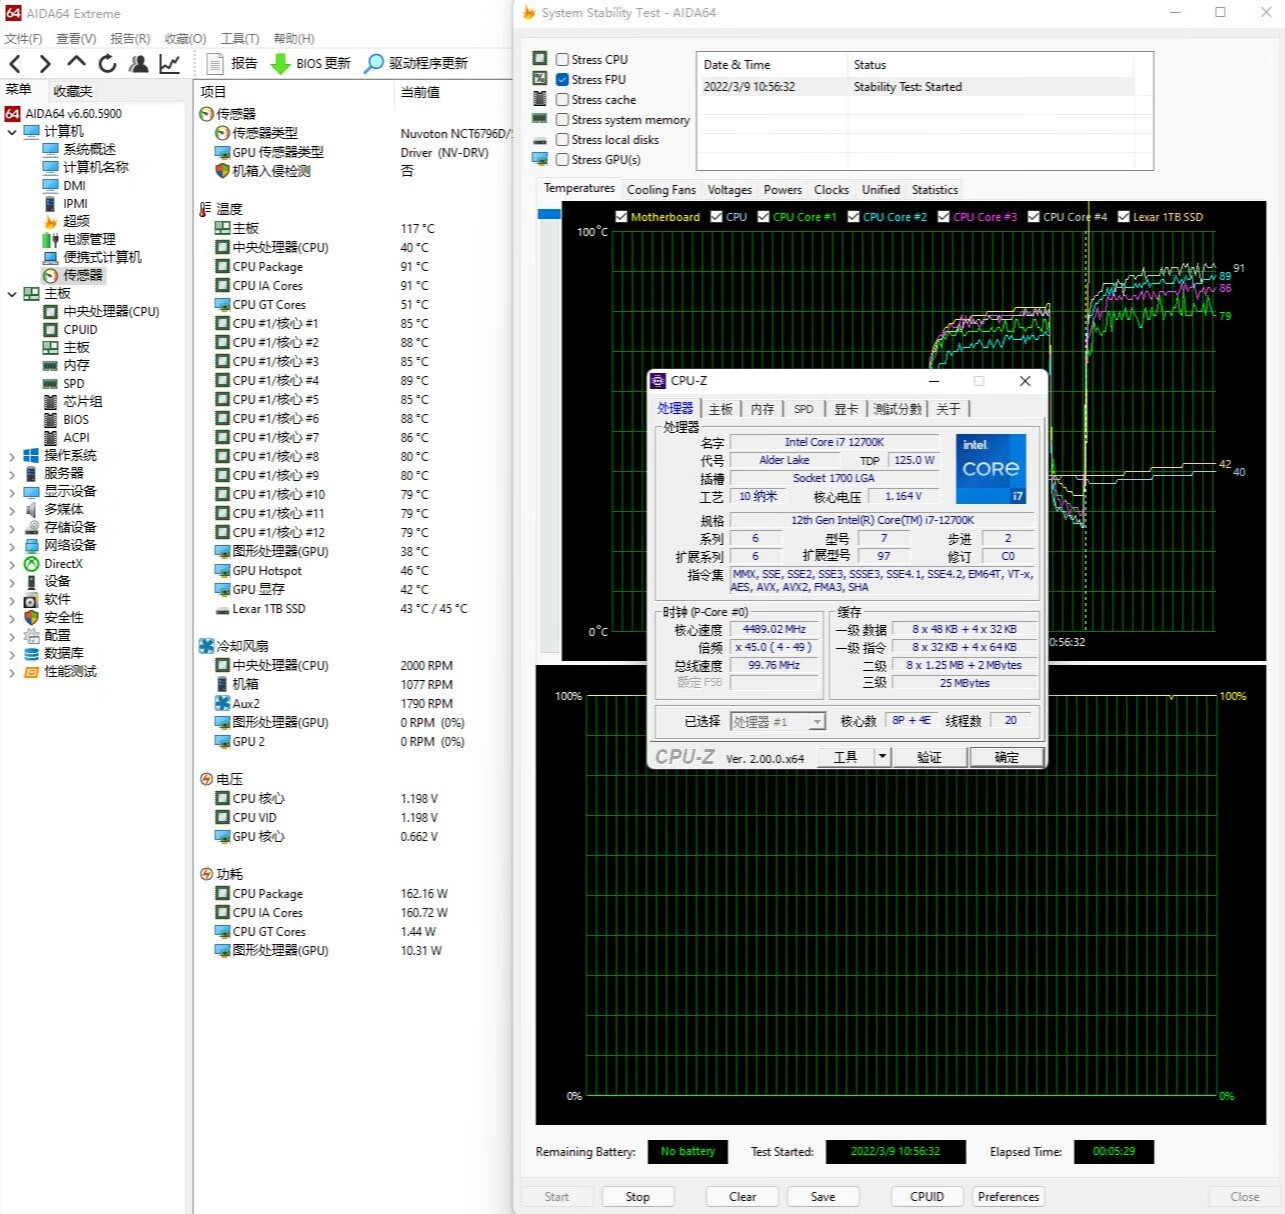Click Clear button in stability test

tap(742, 1196)
